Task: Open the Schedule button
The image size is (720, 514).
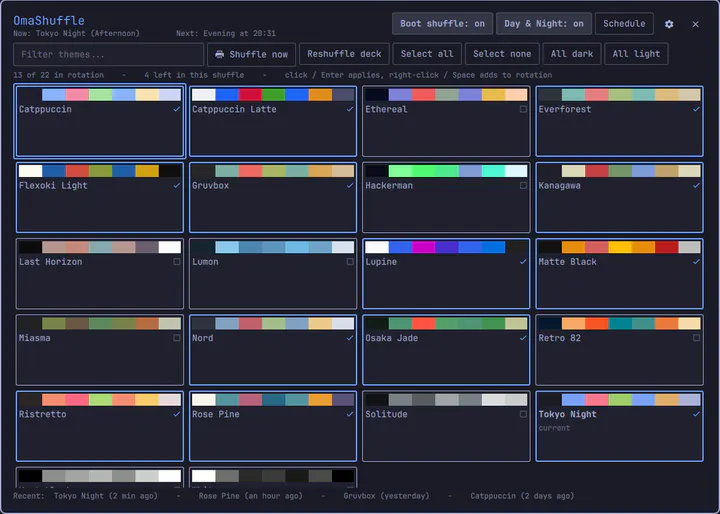Action: [x=624, y=23]
